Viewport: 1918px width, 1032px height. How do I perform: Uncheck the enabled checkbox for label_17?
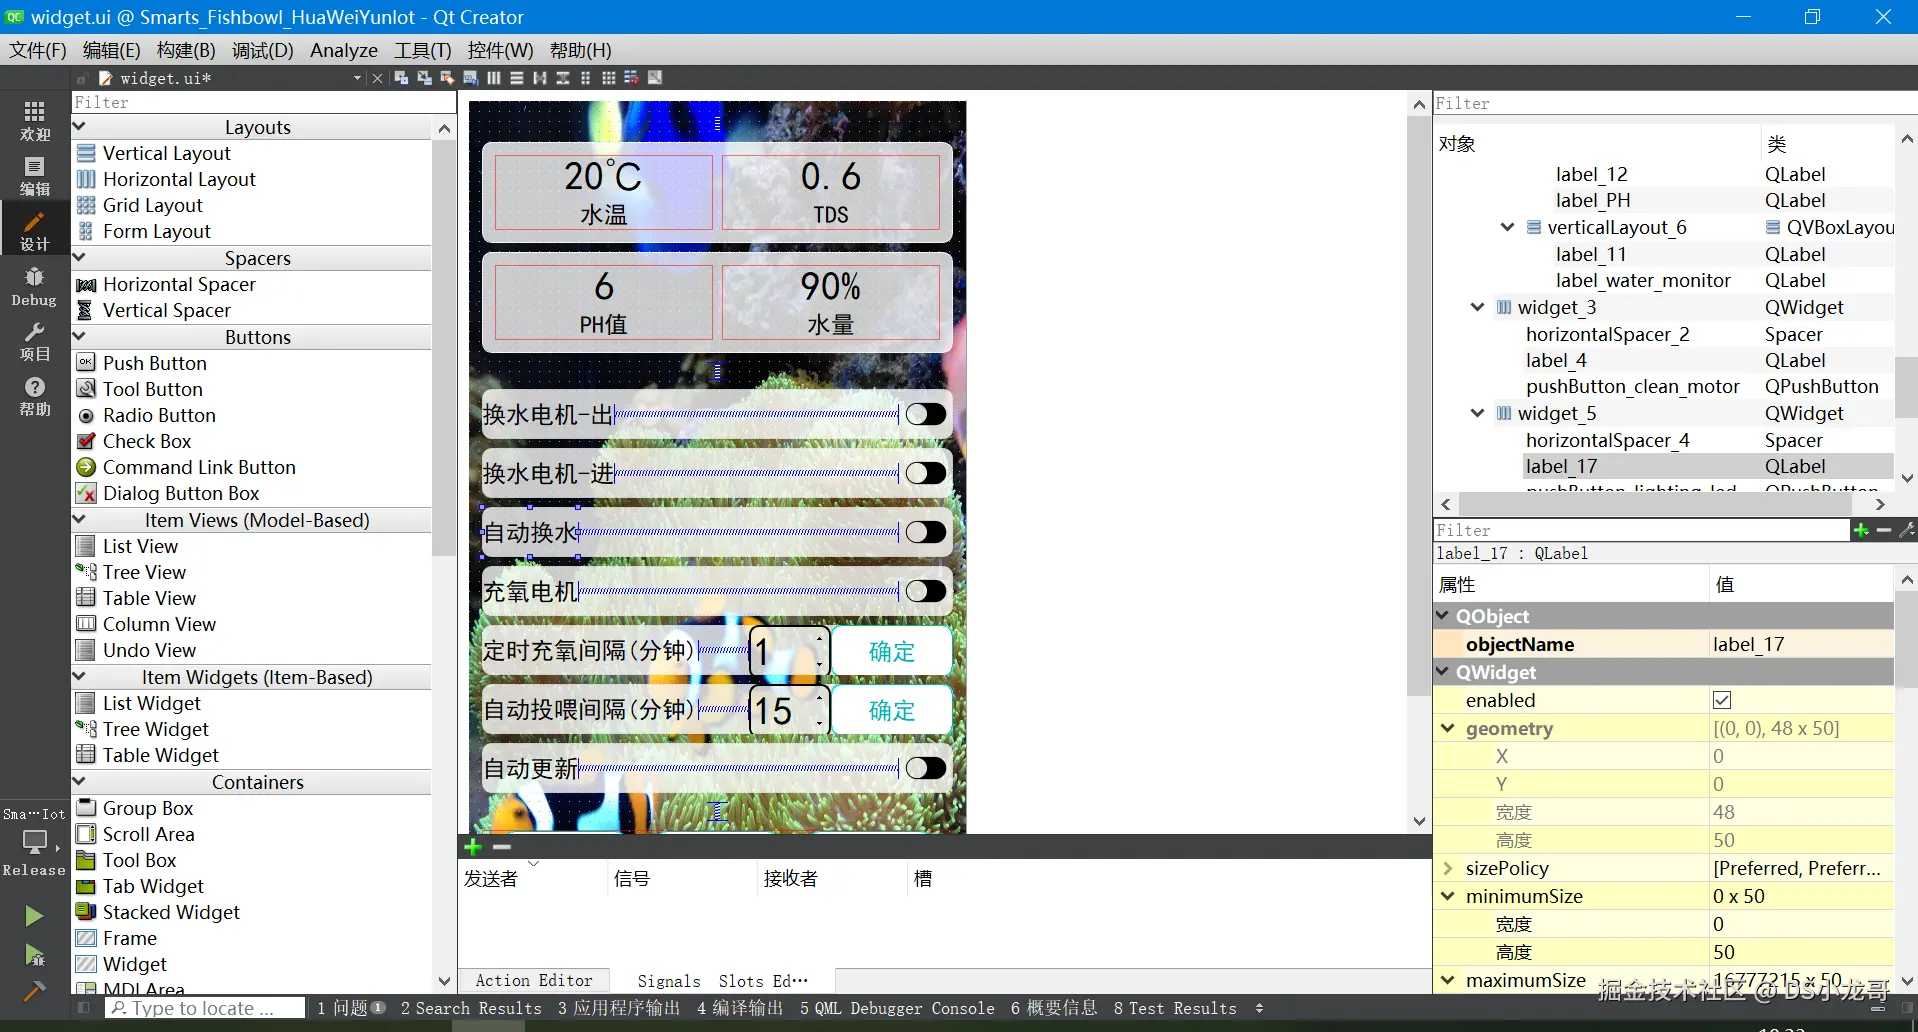pyautogui.click(x=1722, y=700)
